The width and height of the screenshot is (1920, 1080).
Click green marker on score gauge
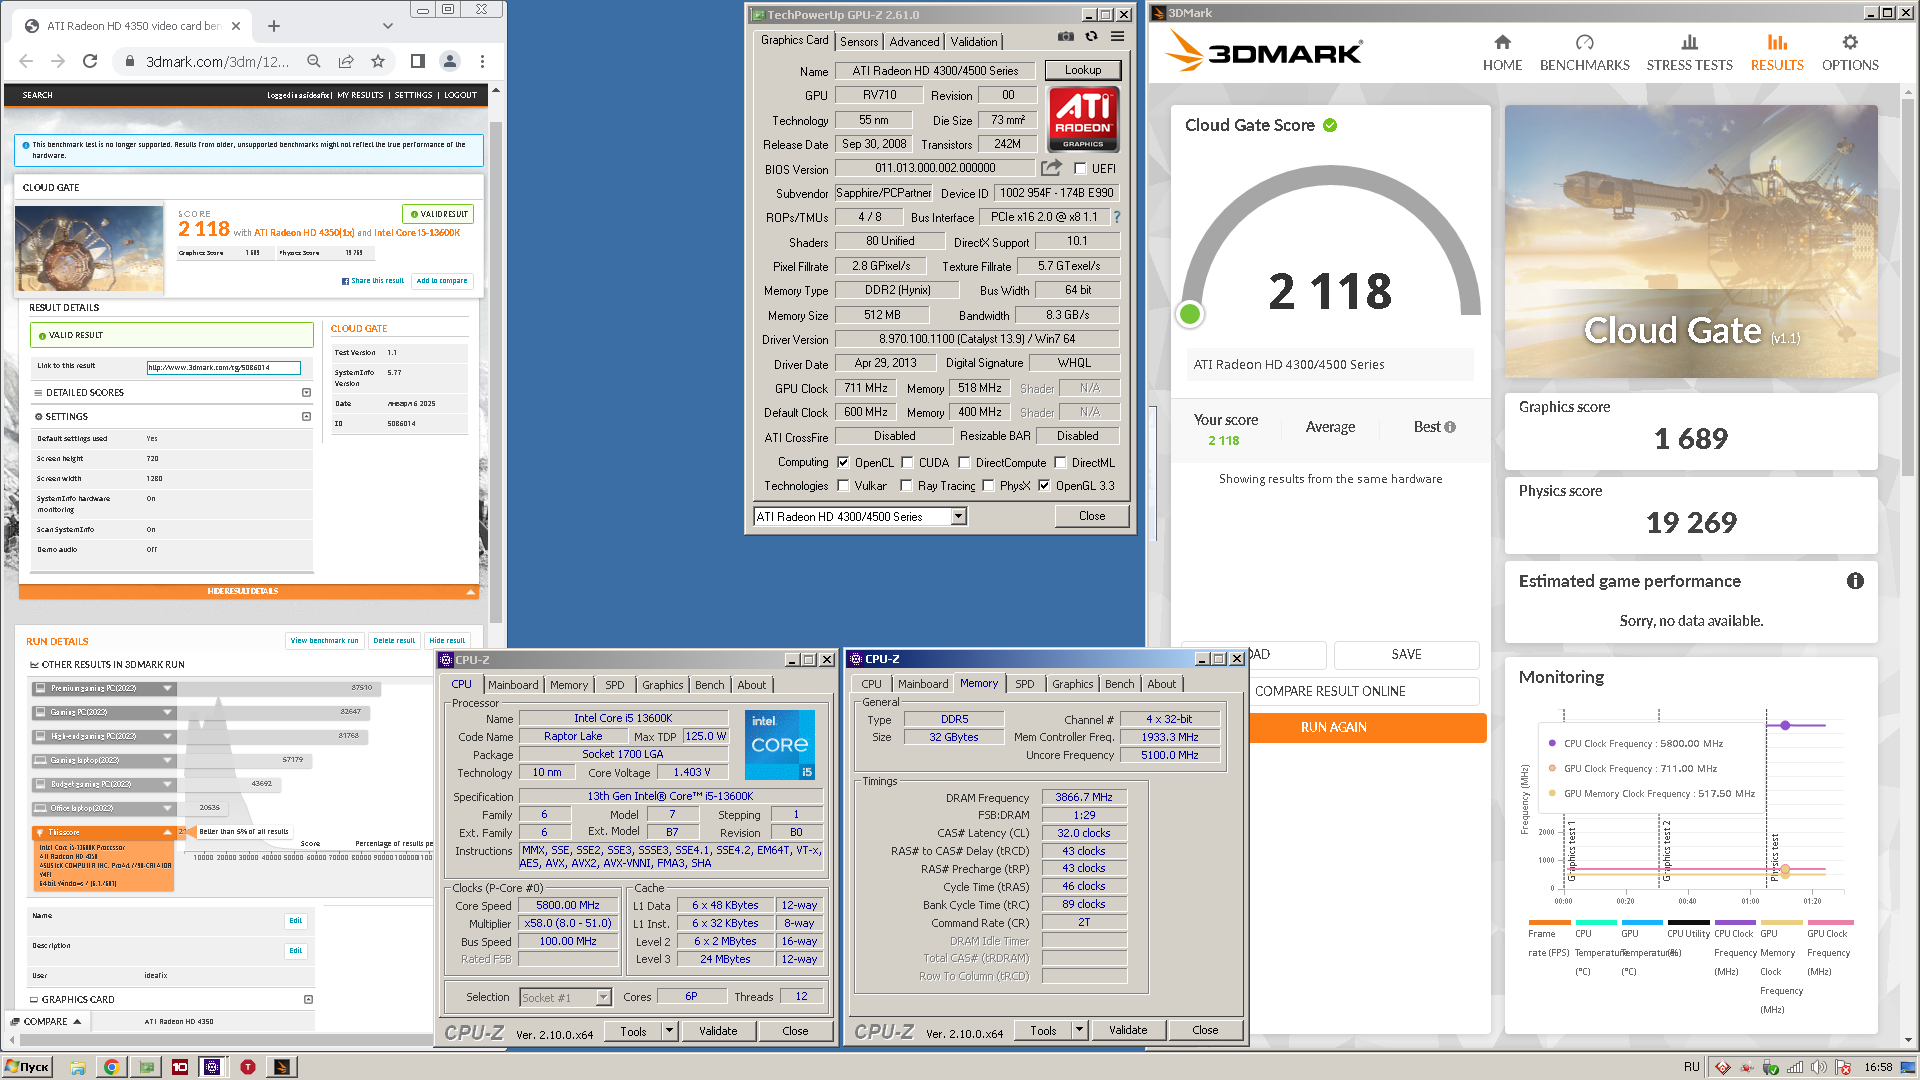pos(1190,314)
